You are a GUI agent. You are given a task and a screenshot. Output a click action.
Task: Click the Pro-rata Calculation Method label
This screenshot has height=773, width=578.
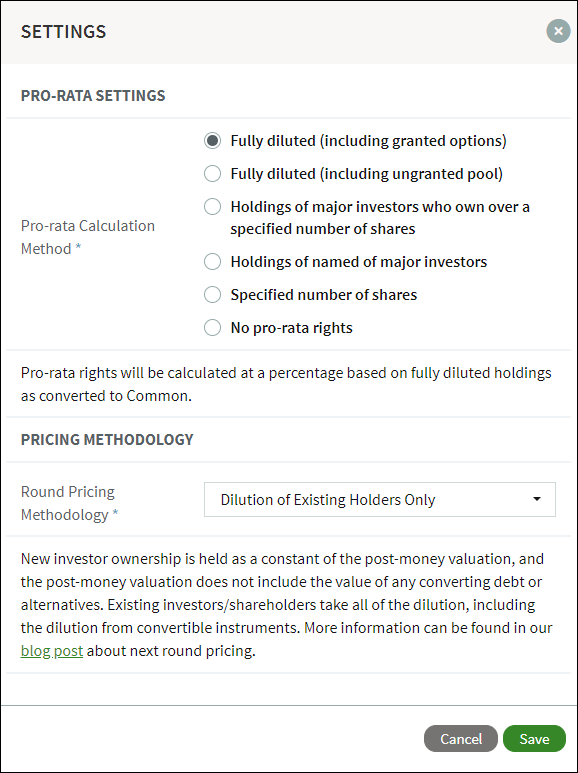pyautogui.click(x=88, y=237)
